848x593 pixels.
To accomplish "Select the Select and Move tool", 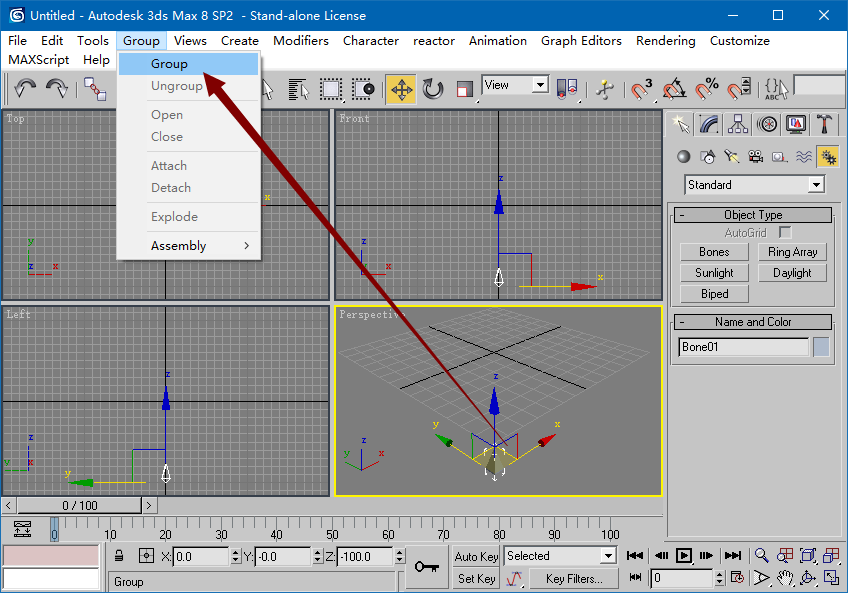I will tap(401, 89).
